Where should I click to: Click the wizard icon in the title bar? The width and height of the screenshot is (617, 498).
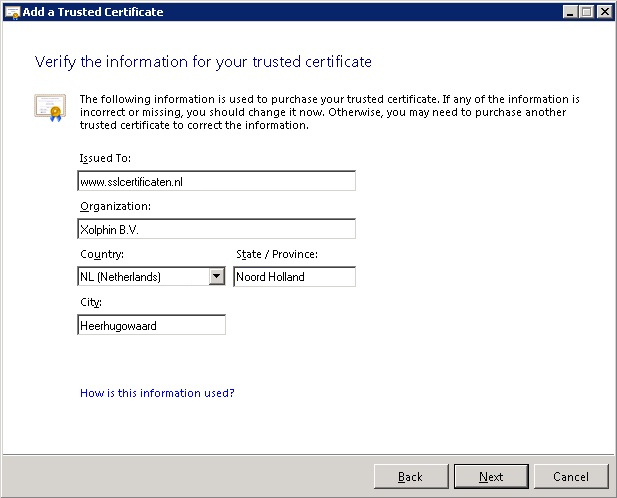pos(11,12)
